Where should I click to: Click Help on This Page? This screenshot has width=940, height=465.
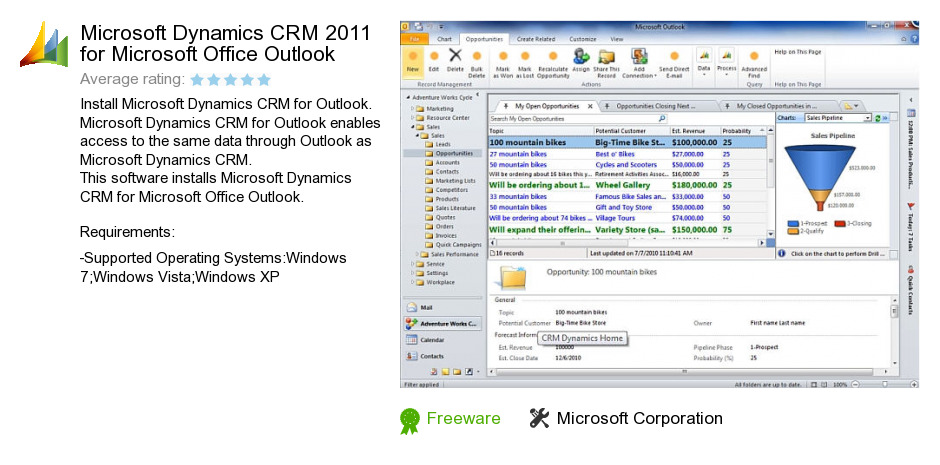[x=797, y=52]
